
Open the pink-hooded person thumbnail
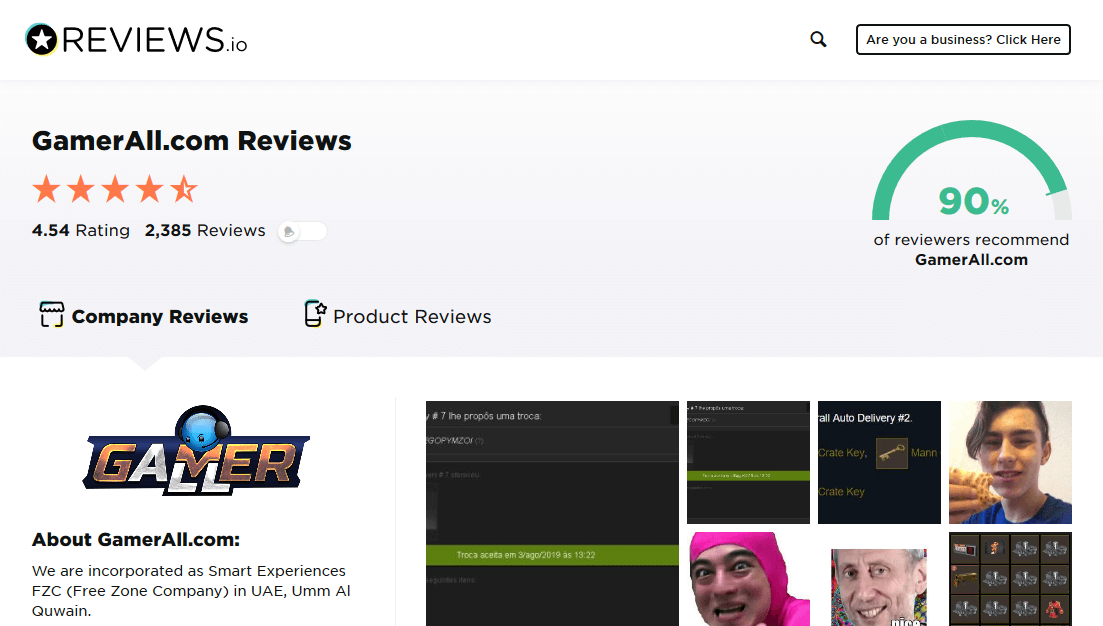click(748, 579)
